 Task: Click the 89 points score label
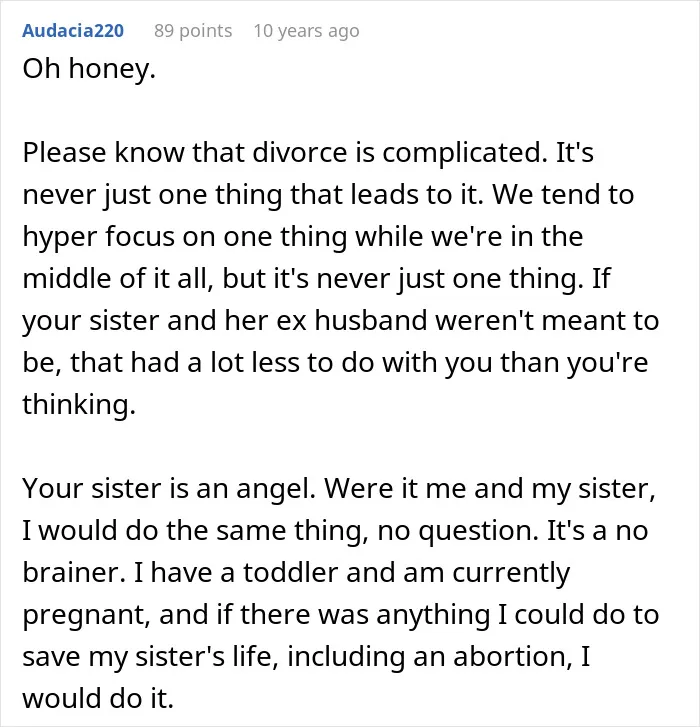click(x=193, y=31)
